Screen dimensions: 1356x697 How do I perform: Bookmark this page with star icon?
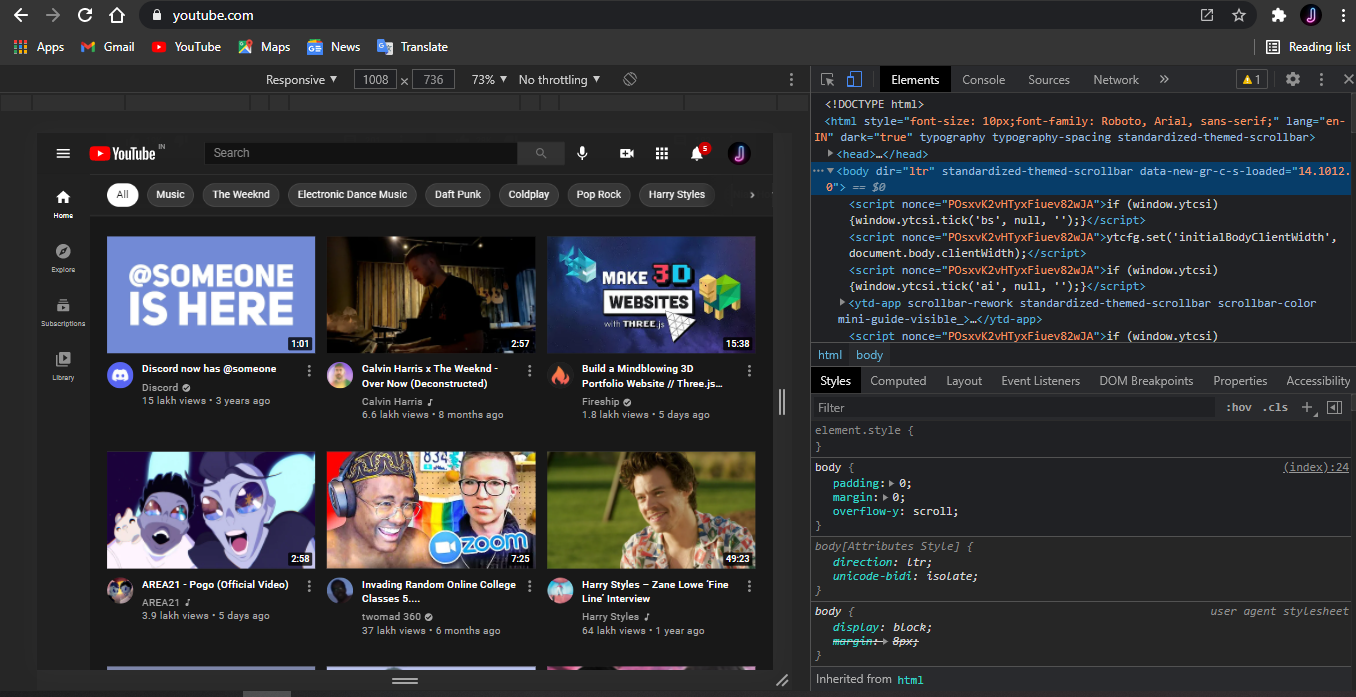(x=1239, y=15)
